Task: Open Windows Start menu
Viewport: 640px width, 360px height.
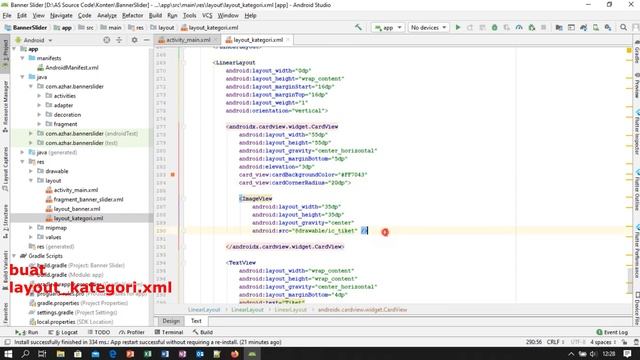Action: [x=8, y=354]
